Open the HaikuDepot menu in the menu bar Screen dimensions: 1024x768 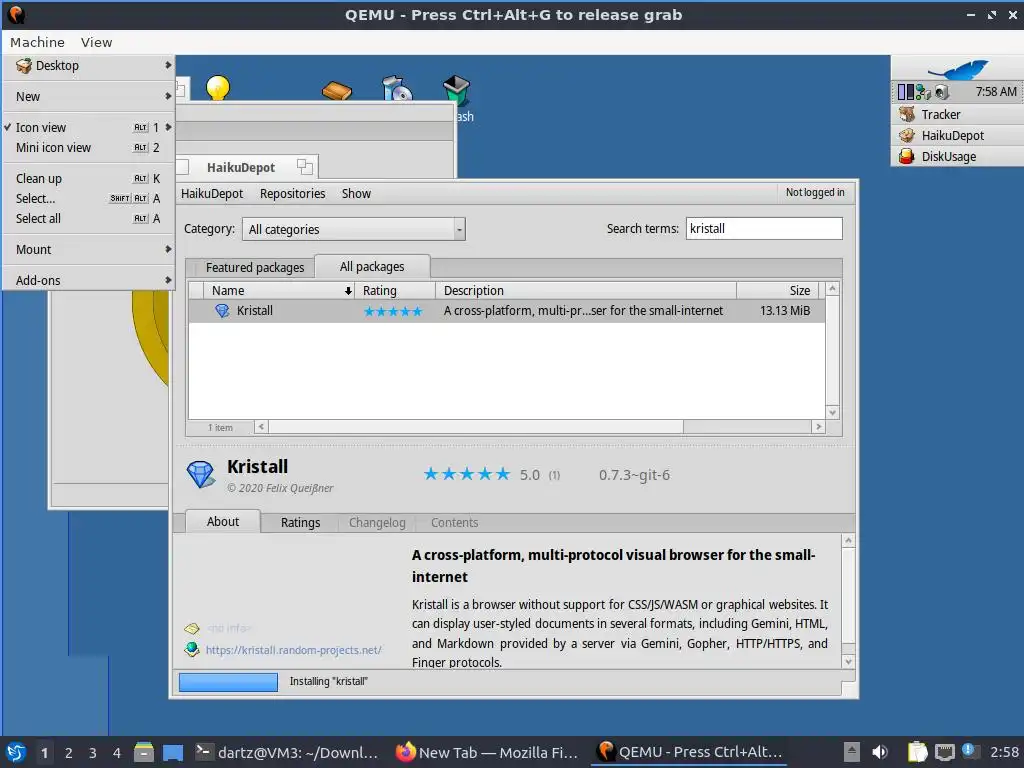coord(212,193)
